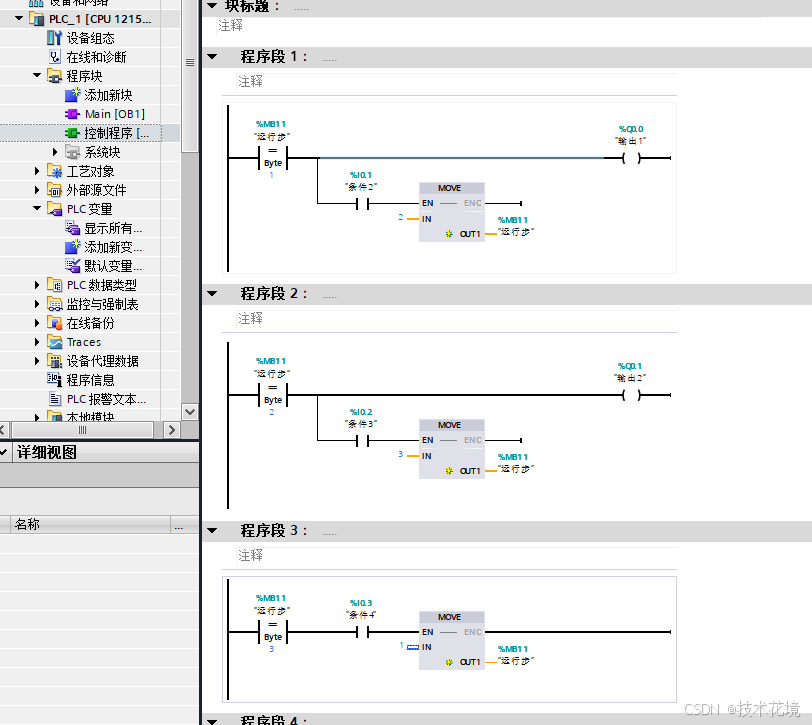Select Byte compare contact in 程序段 2
This screenshot has height=725, width=812.
(x=273, y=395)
